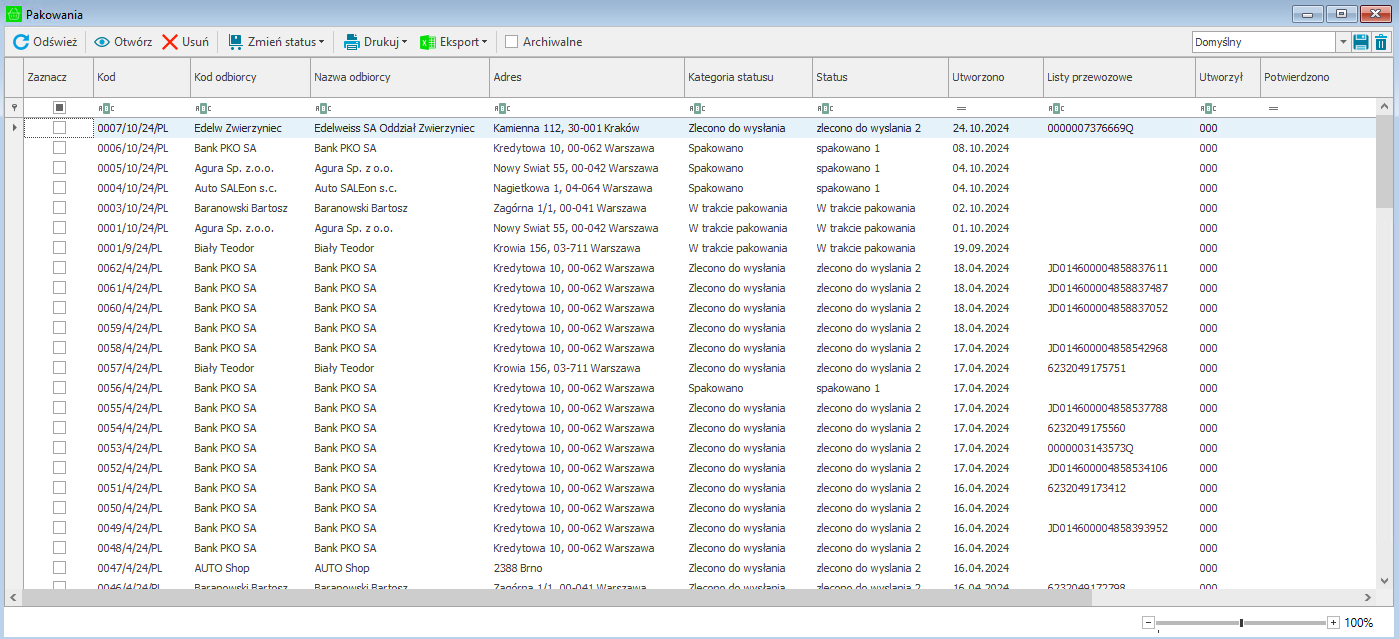
Task: Click the green Eksport Excel icon
Action: [428, 42]
